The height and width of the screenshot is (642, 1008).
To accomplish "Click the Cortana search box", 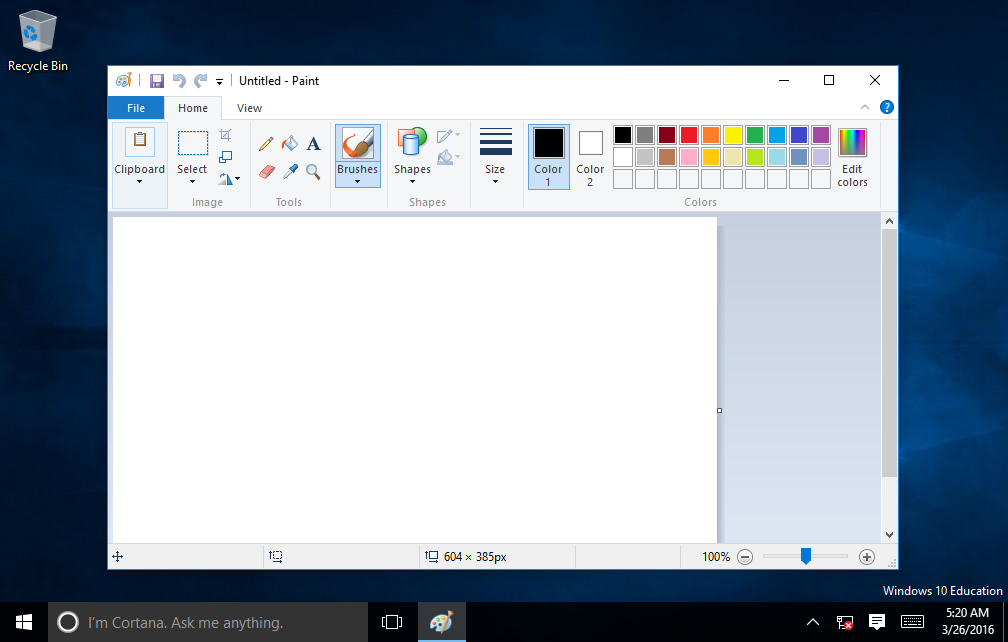I will tap(208, 622).
